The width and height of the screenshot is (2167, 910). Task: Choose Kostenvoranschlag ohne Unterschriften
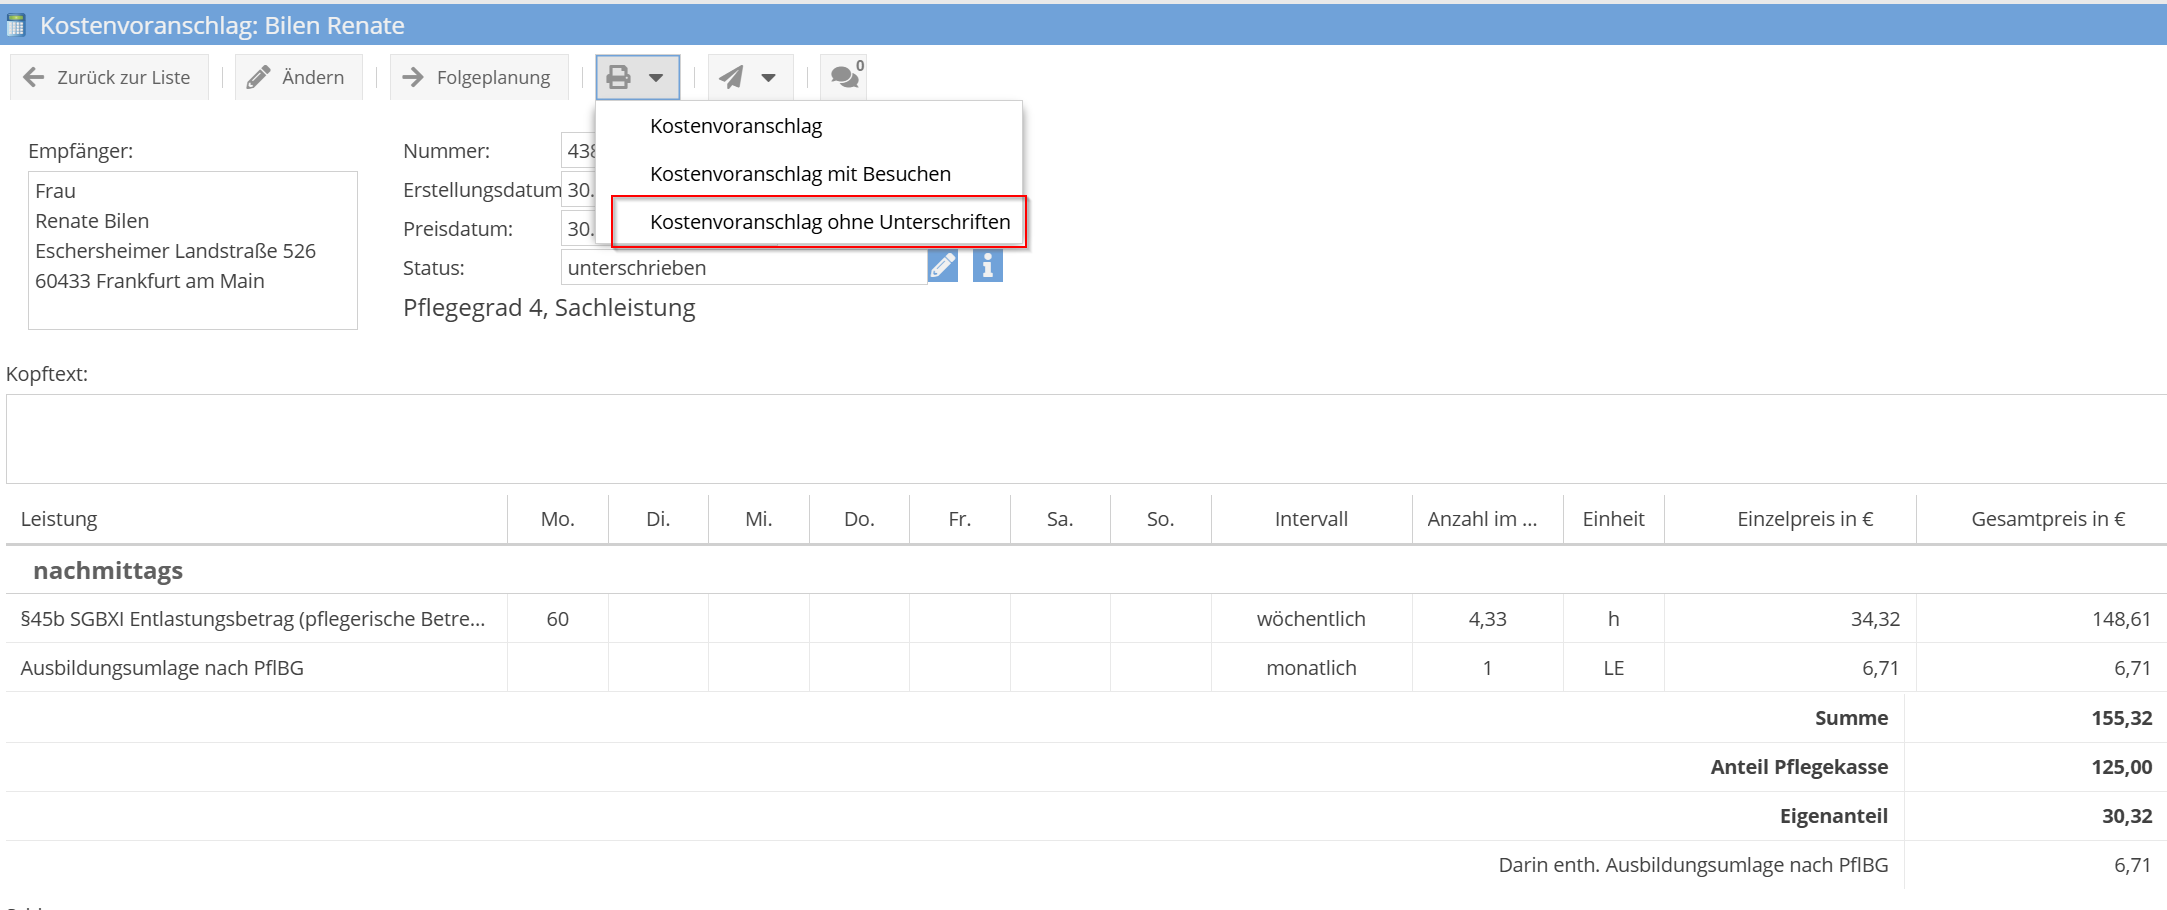click(x=830, y=222)
